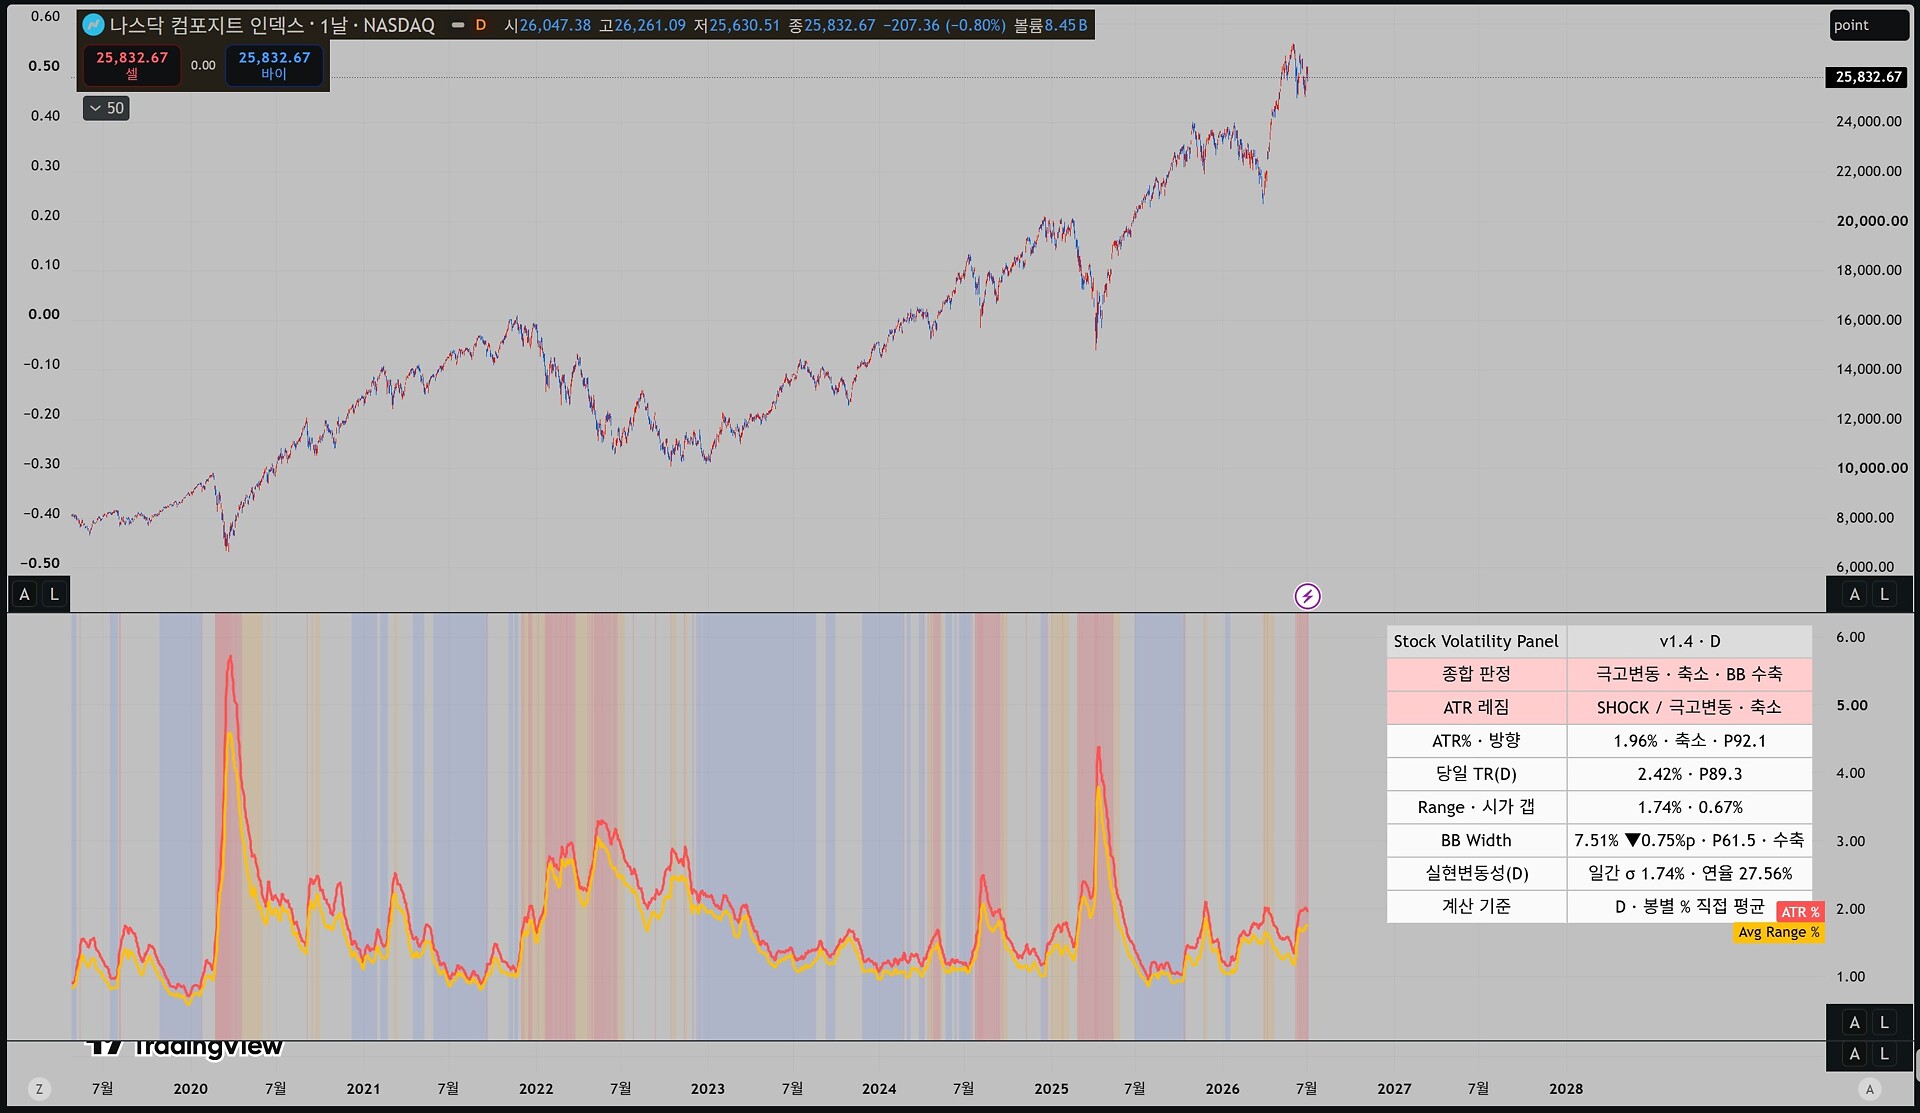Click the Avg Range % yellow series label

pyautogui.click(x=1778, y=932)
